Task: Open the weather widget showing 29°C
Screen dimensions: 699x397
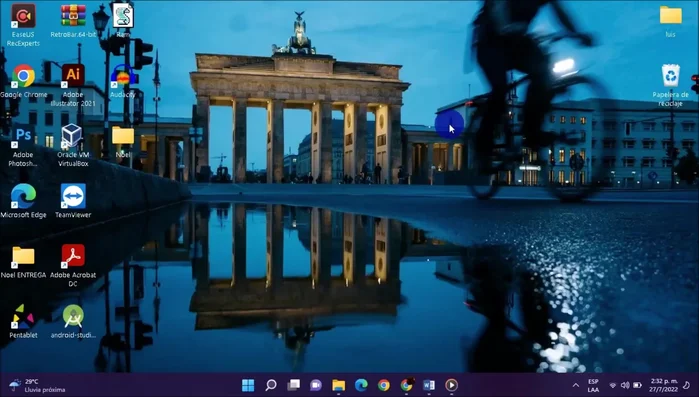Action: point(37,385)
